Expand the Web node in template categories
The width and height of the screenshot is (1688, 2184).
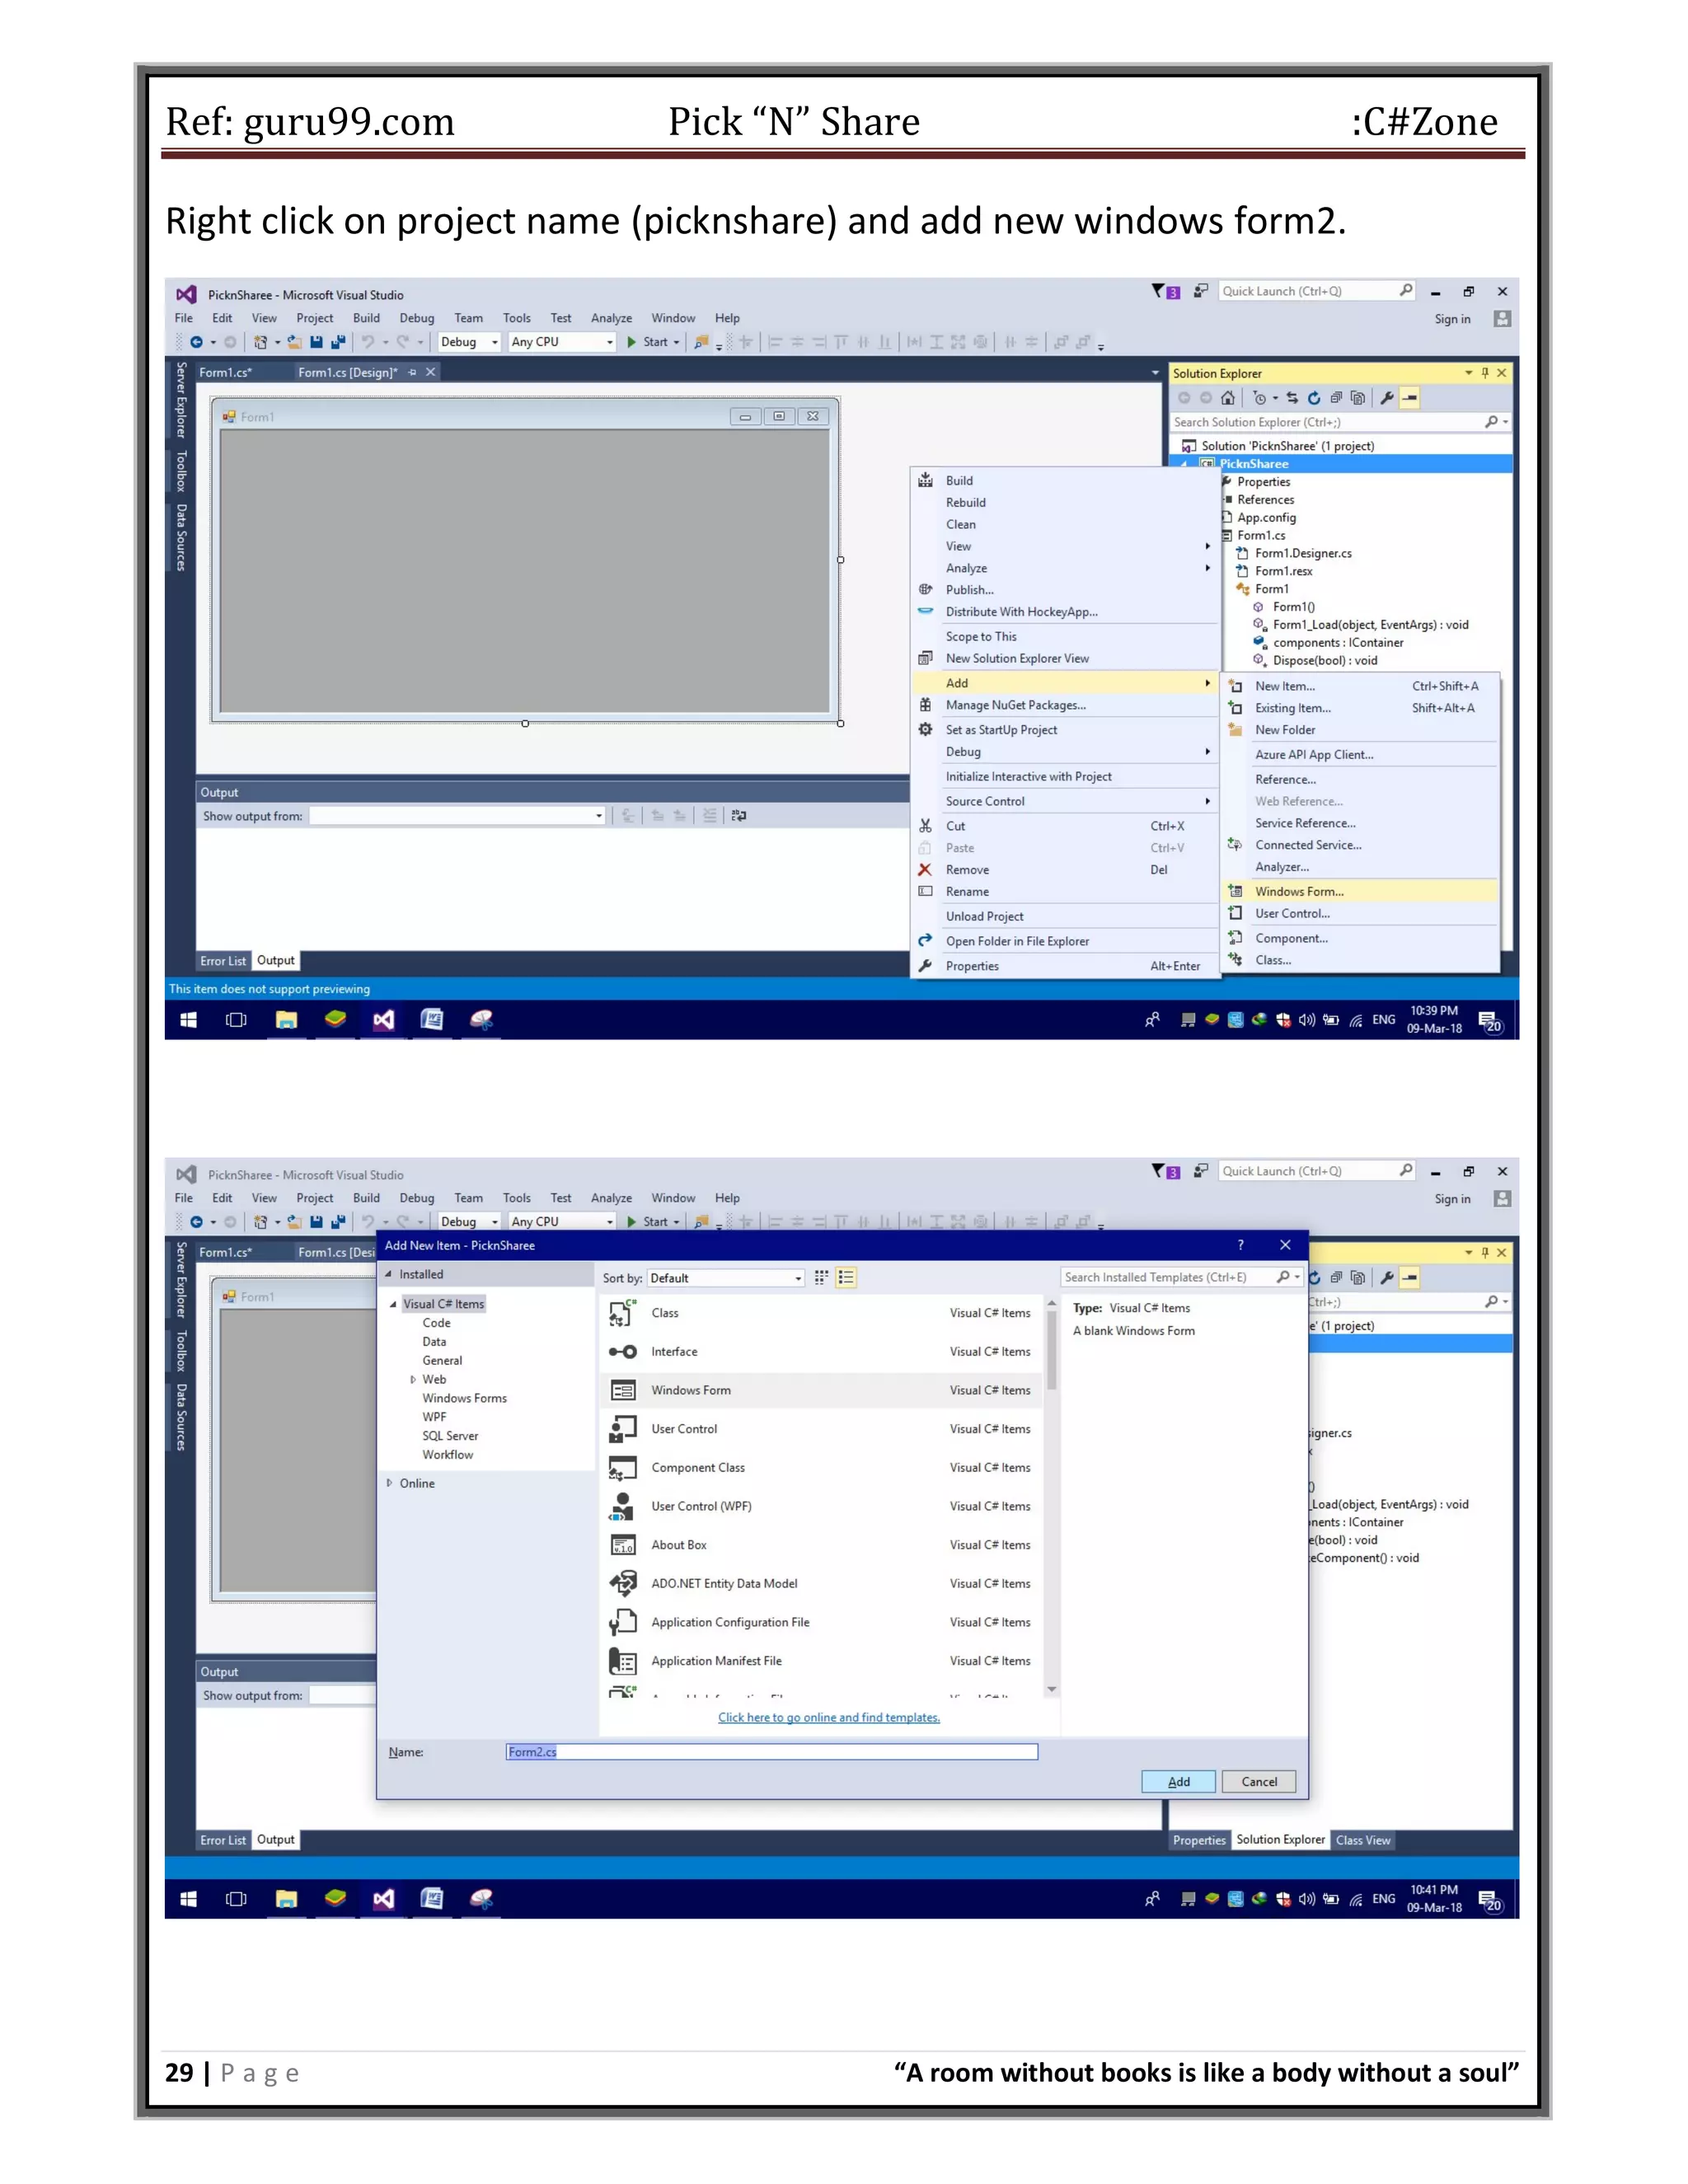pos(413,1380)
